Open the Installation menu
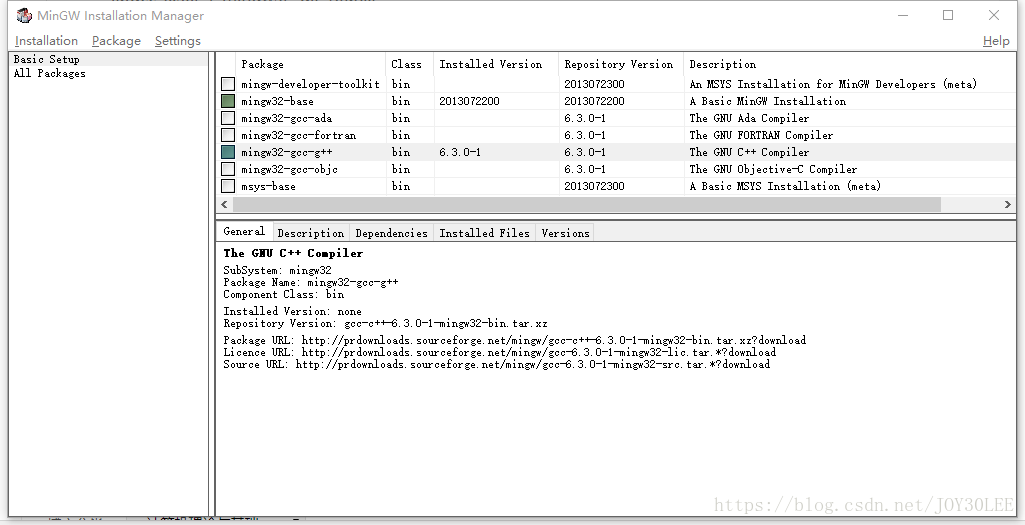1025x525 pixels. (x=46, y=41)
